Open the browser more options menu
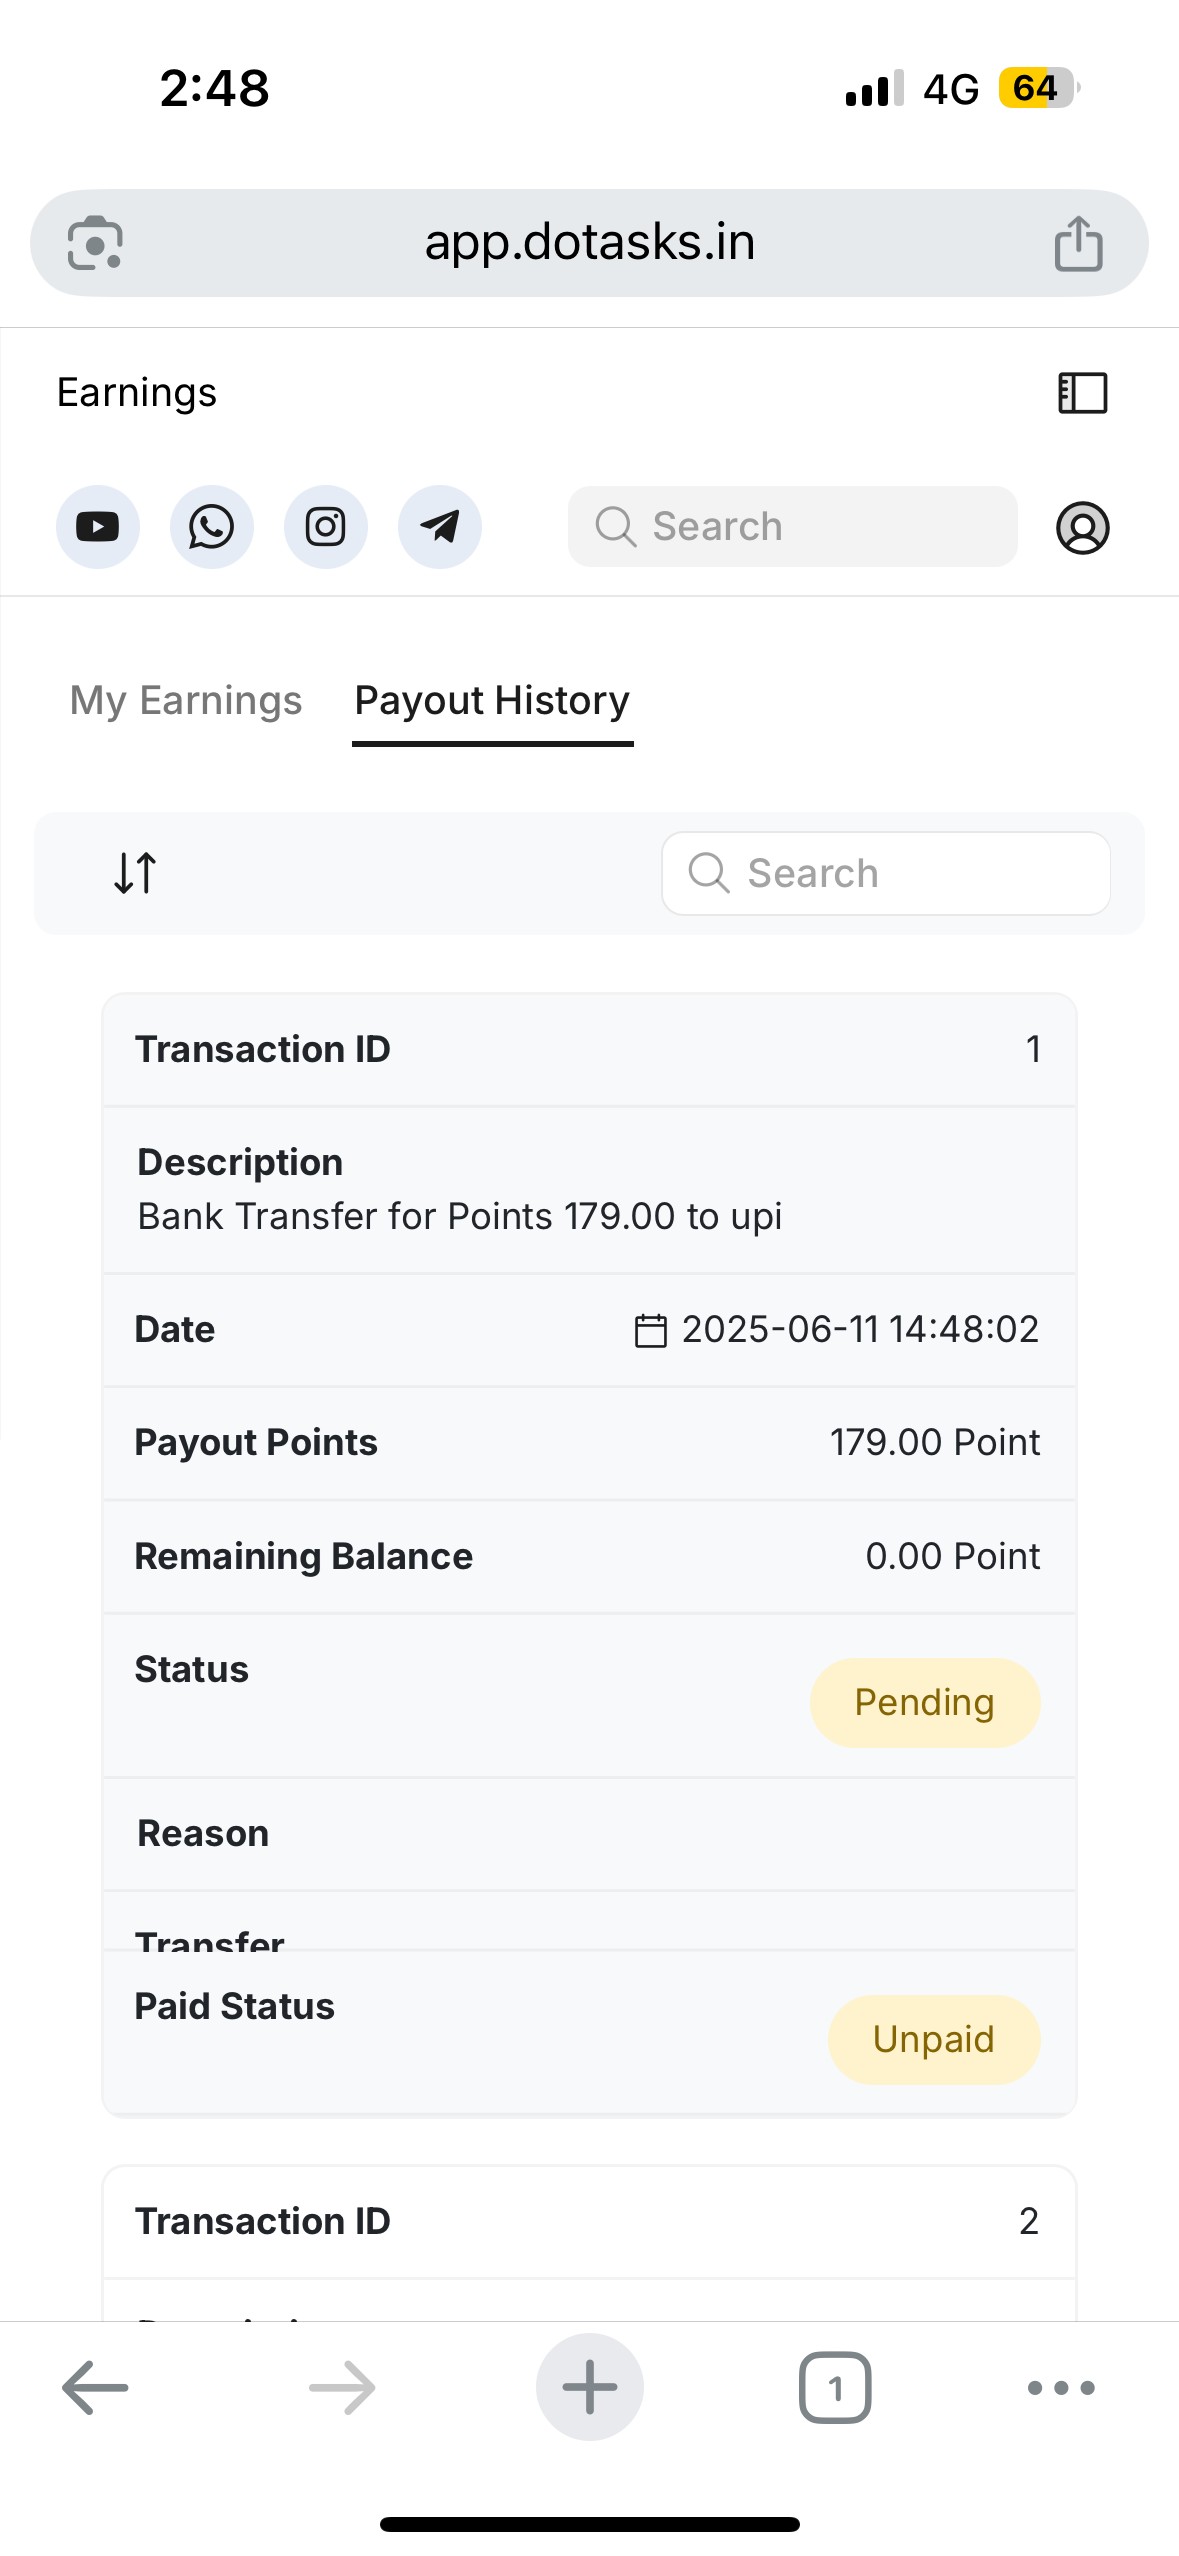This screenshot has width=1179, height=2556. pyautogui.click(x=1061, y=2388)
